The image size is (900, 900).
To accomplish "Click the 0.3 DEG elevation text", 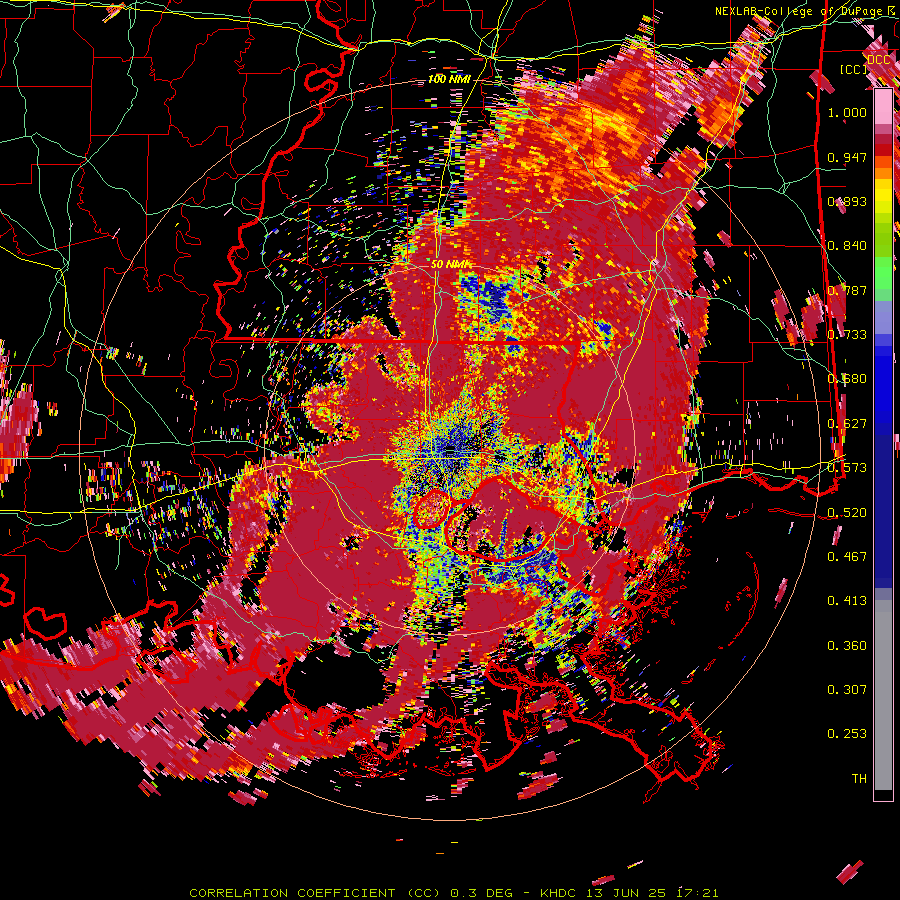I will (x=482, y=893).
